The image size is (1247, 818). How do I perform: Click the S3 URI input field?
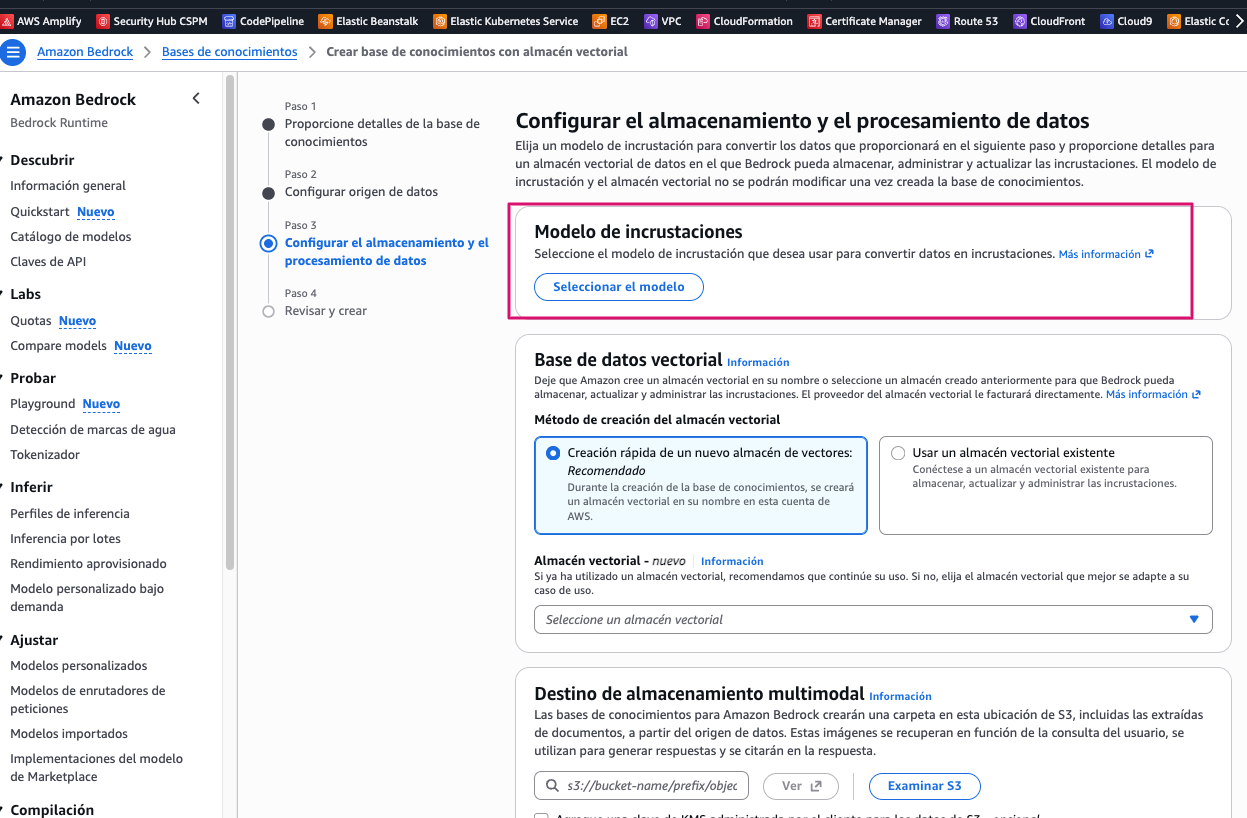(x=641, y=786)
